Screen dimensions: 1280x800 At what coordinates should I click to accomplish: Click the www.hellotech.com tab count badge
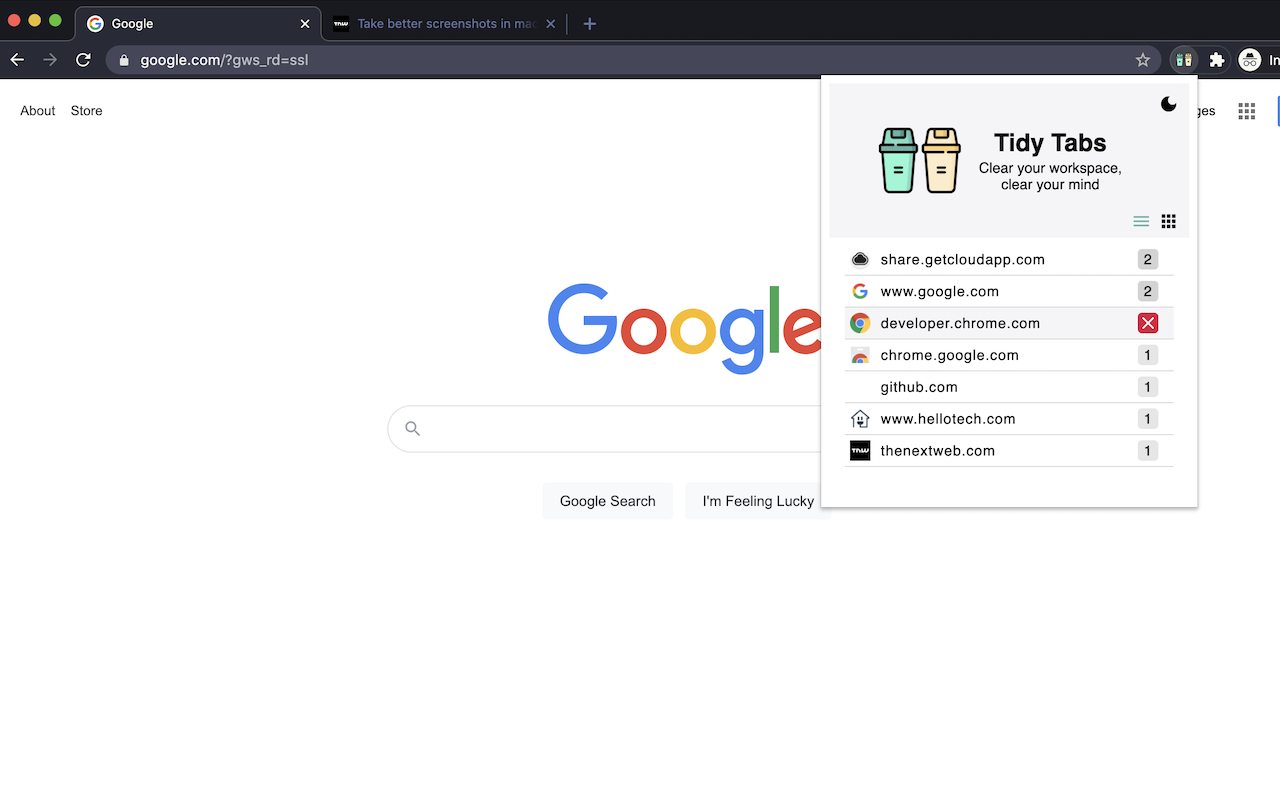1148,419
